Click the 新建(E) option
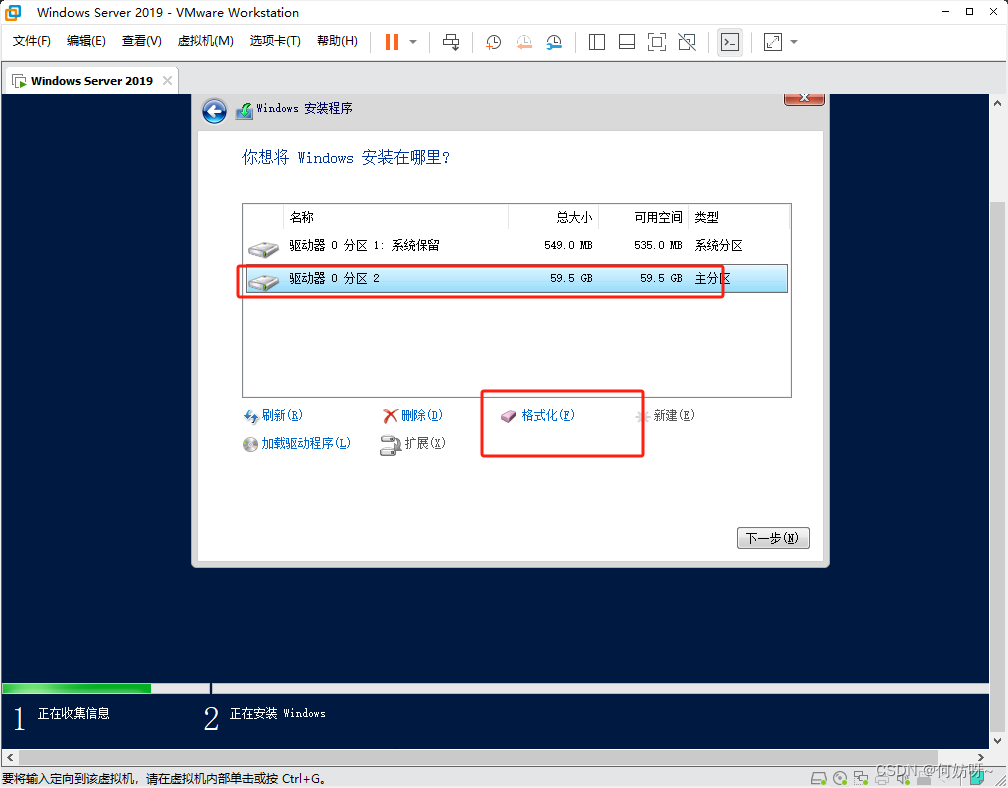The width and height of the screenshot is (1008, 788). point(674,415)
